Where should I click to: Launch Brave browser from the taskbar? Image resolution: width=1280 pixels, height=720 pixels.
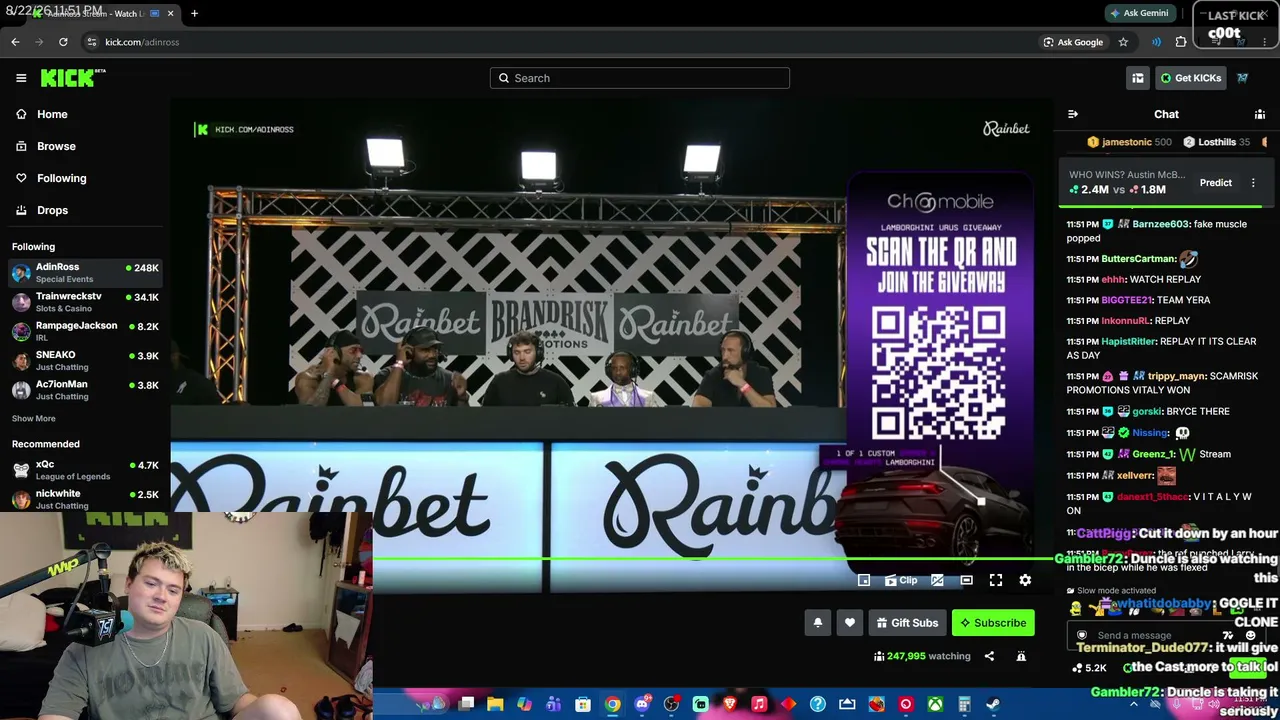pos(730,704)
